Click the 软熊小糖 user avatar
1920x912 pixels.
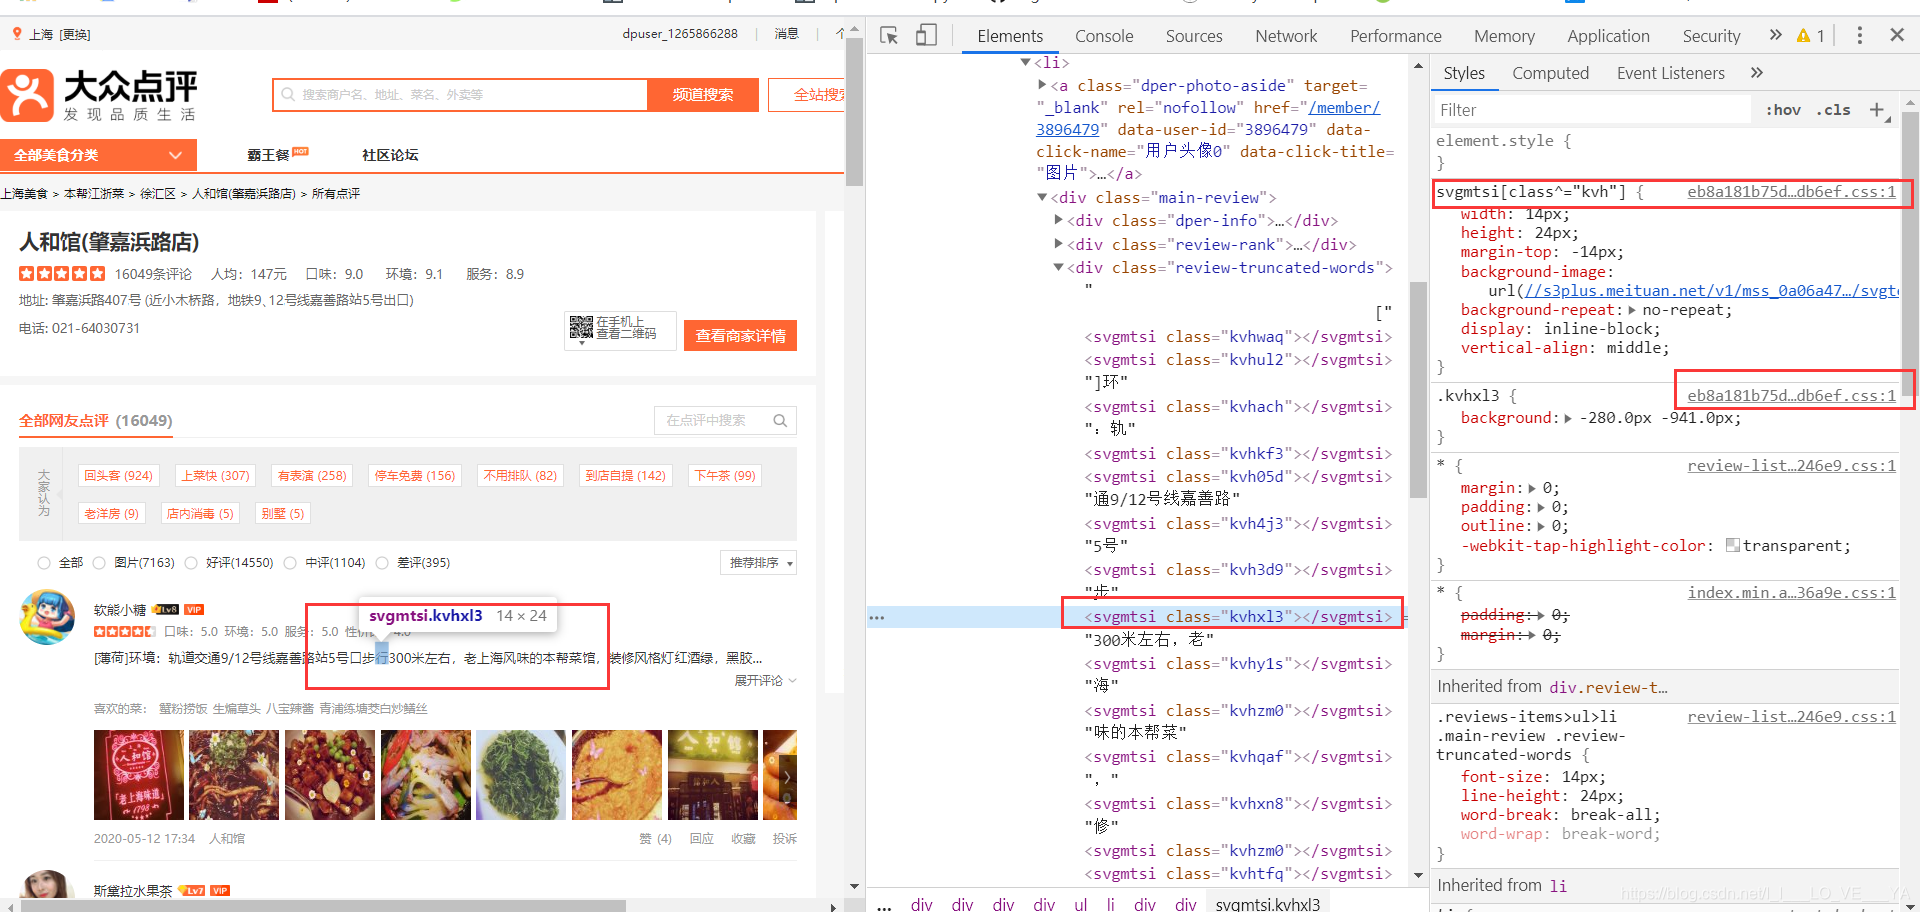(47, 617)
